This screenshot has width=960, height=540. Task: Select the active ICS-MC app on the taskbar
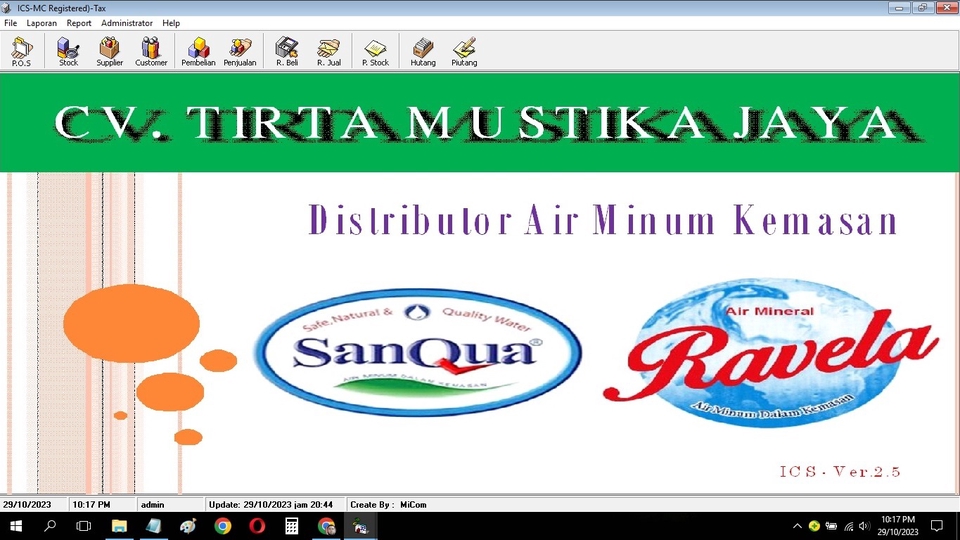coord(361,526)
